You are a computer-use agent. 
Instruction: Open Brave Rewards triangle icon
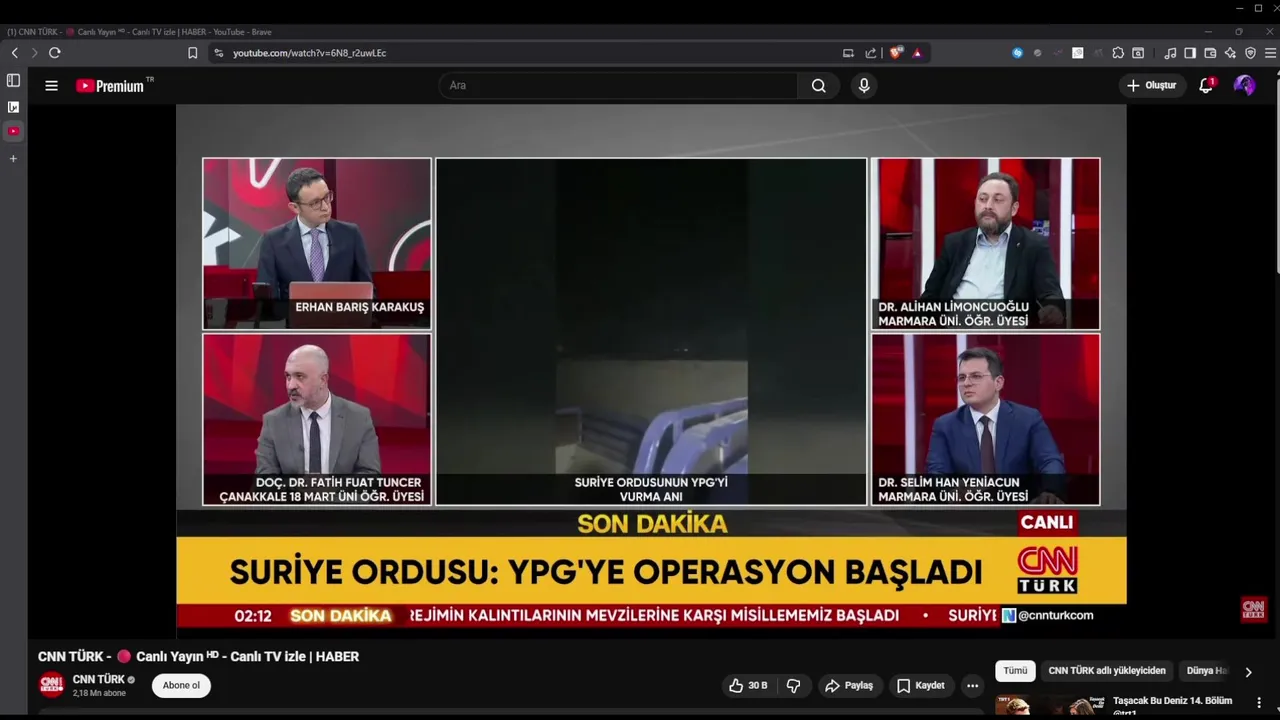coord(917,53)
